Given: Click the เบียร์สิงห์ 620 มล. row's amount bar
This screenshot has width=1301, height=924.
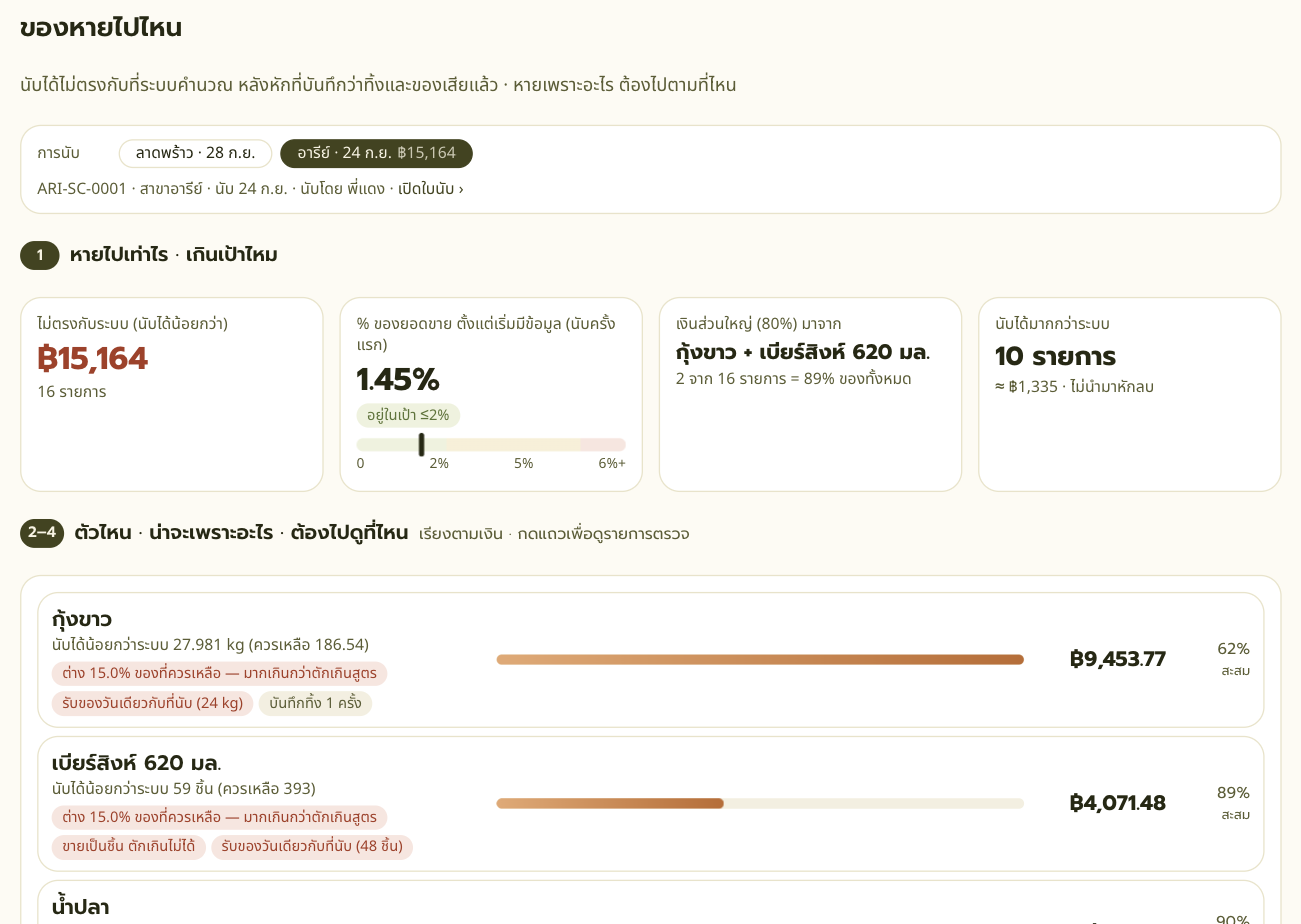Looking at the screenshot, I should (760, 804).
